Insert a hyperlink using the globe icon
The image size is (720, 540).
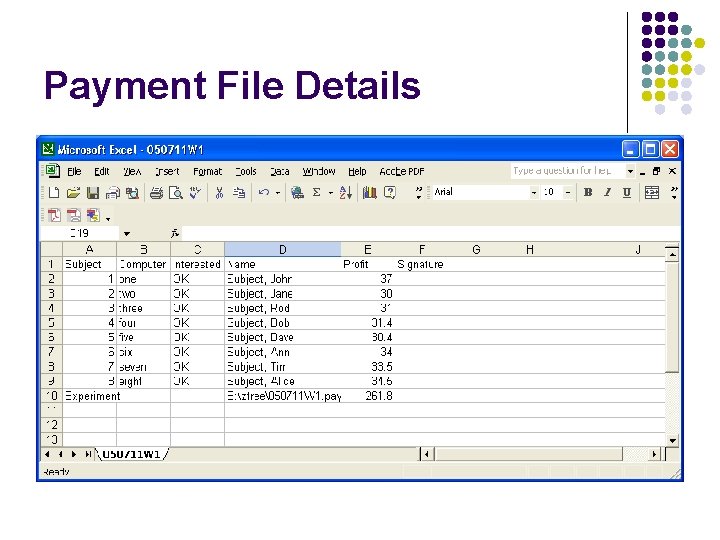coord(297,193)
